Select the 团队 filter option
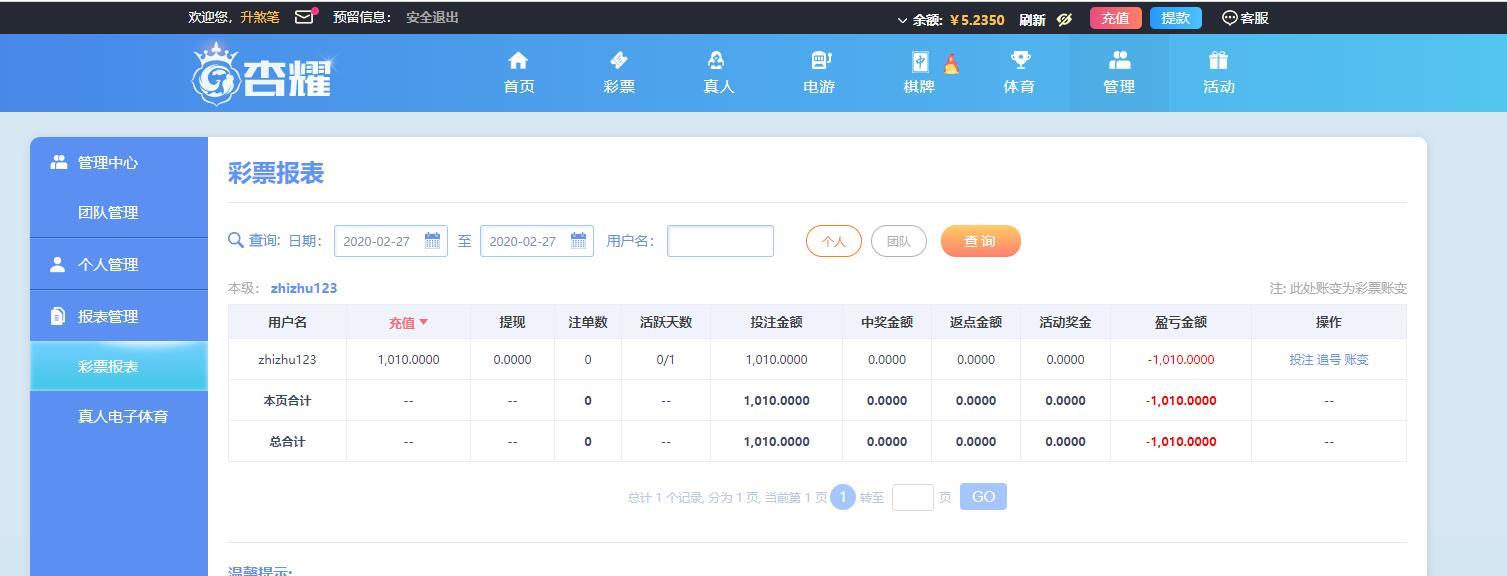The image size is (1507, 576). pos(898,241)
